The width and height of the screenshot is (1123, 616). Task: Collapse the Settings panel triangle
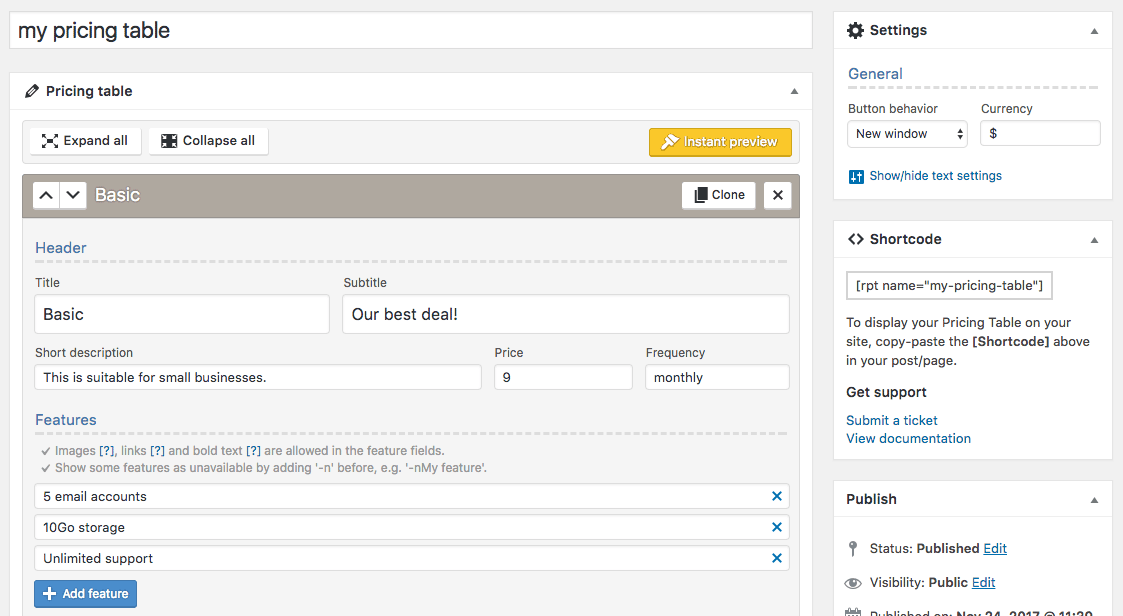tap(1094, 31)
